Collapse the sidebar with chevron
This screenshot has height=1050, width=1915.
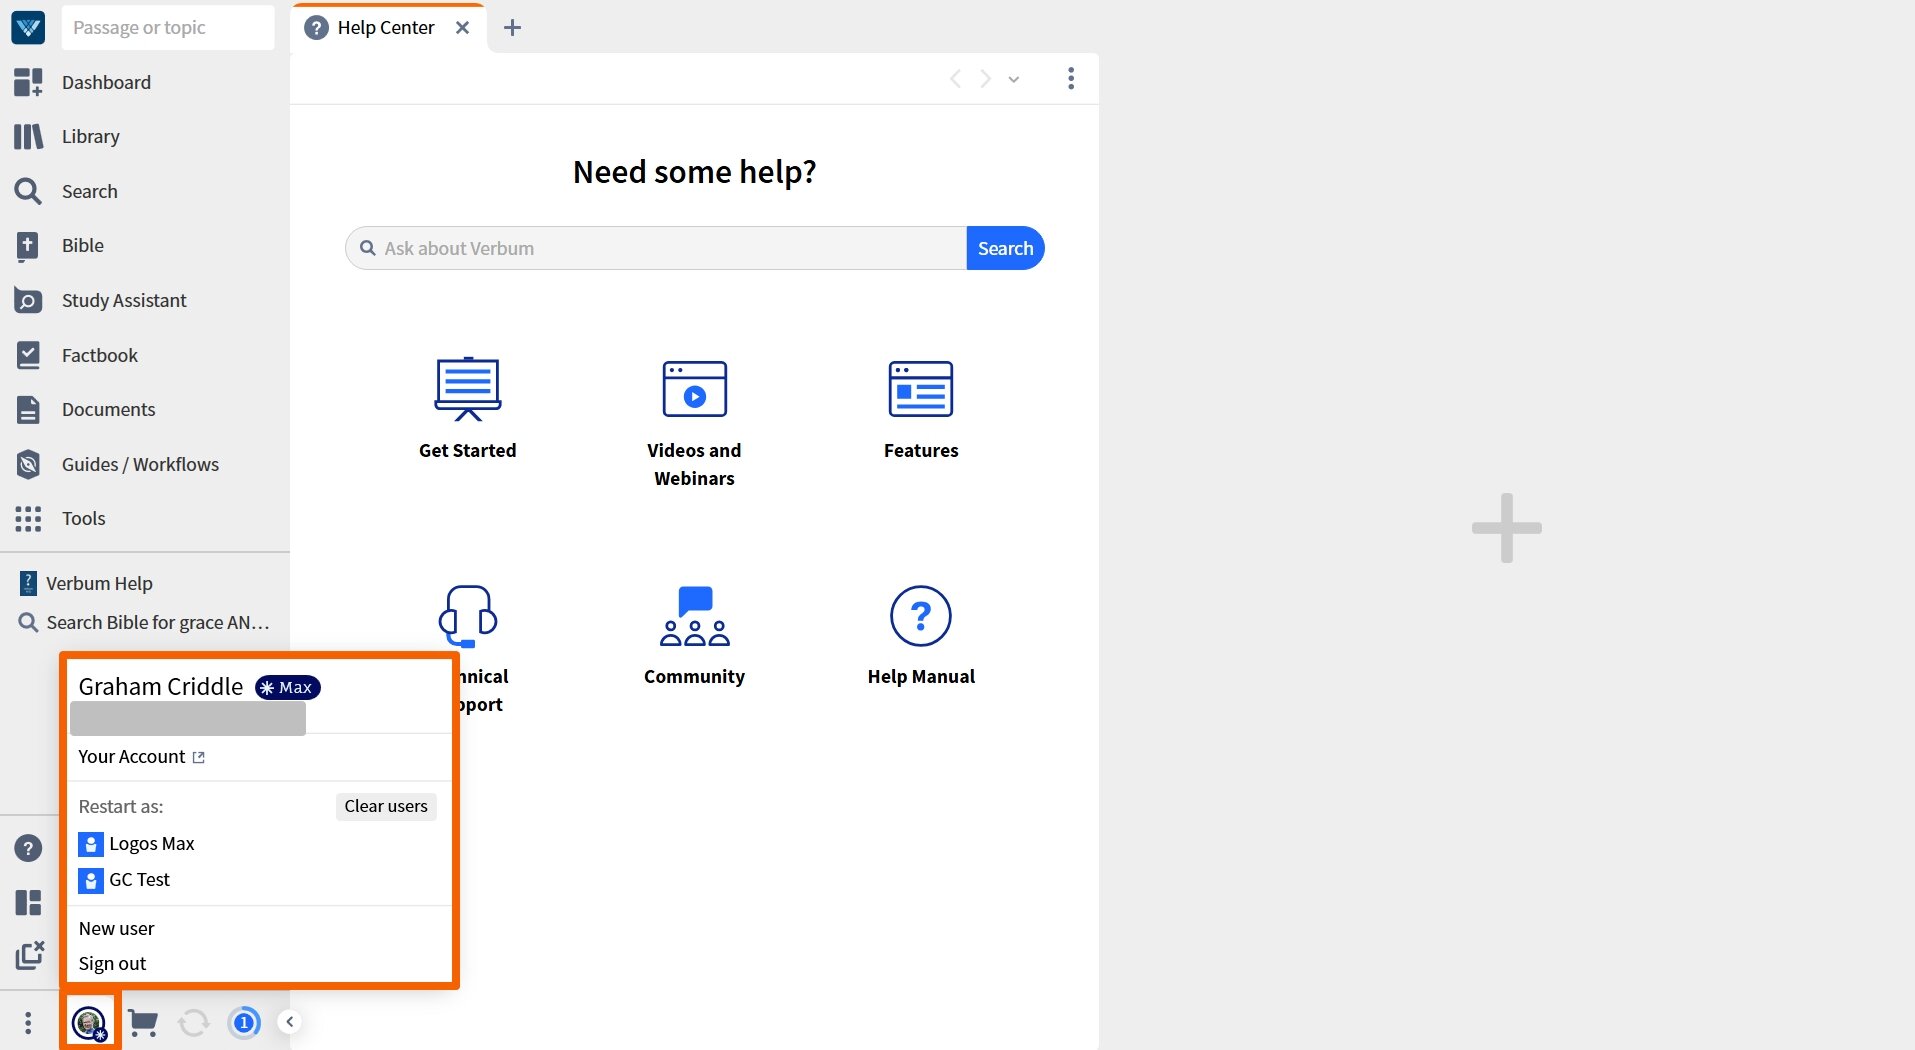click(x=289, y=1021)
